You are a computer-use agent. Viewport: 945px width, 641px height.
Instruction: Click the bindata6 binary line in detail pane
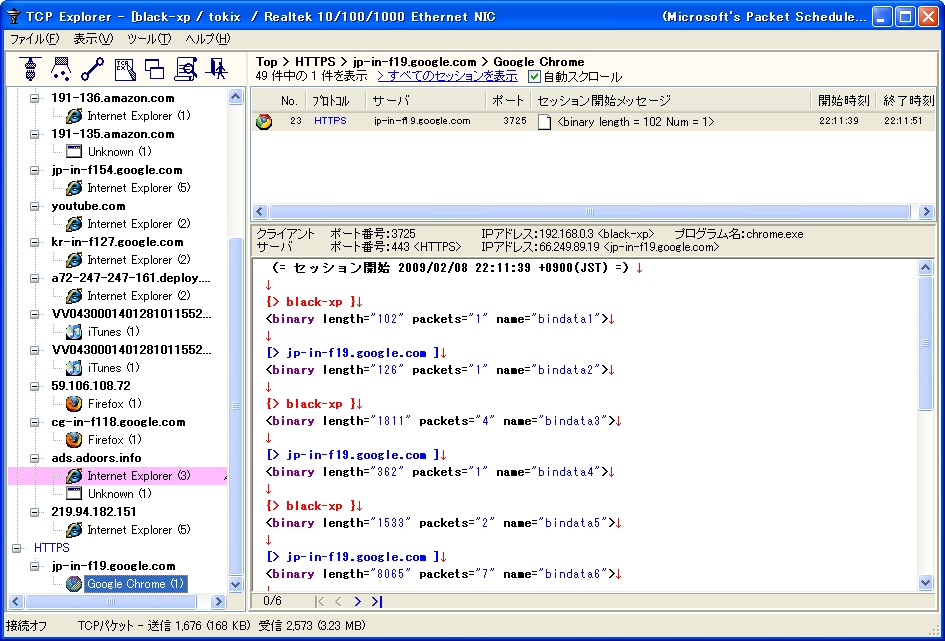tap(443, 574)
